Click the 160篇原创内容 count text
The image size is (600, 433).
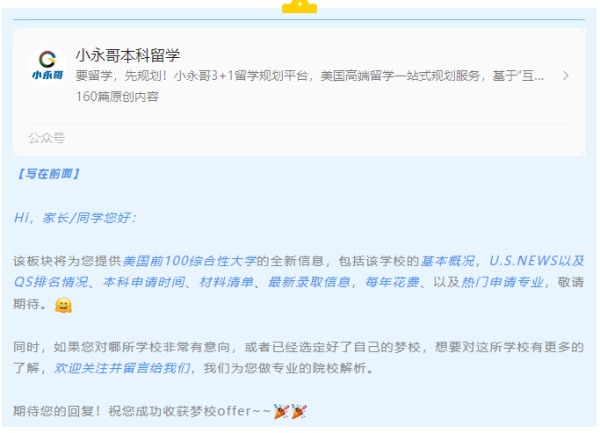[x=117, y=96]
